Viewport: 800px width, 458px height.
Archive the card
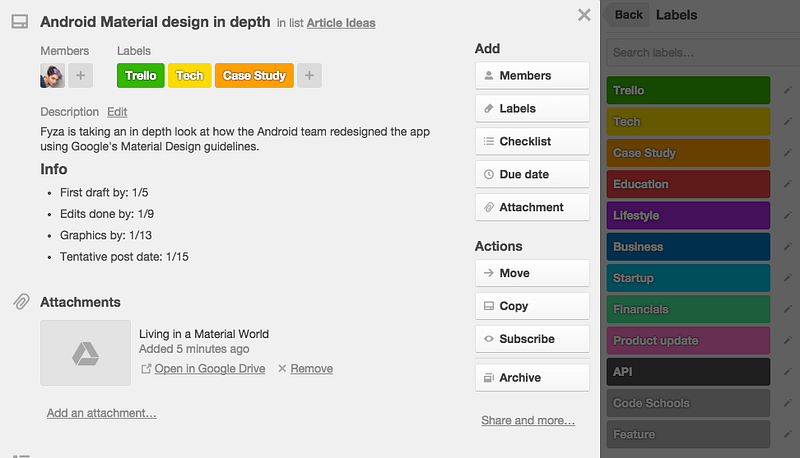(x=532, y=377)
